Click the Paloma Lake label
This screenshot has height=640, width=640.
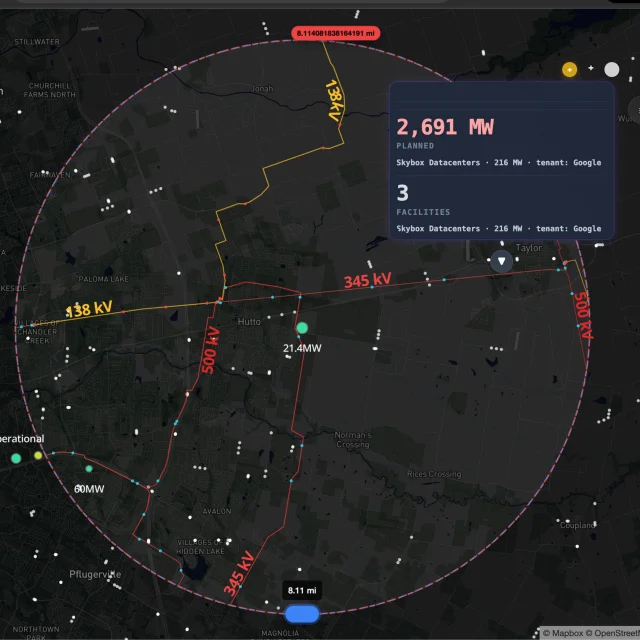click(104, 279)
